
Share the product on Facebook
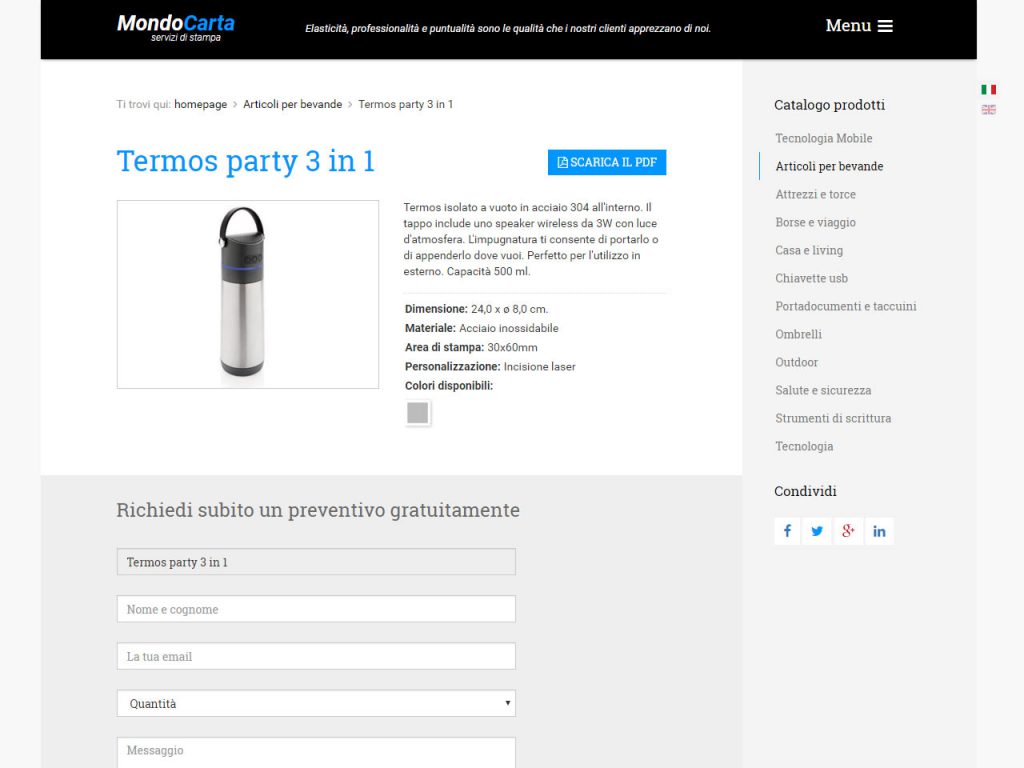tap(787, 531)
